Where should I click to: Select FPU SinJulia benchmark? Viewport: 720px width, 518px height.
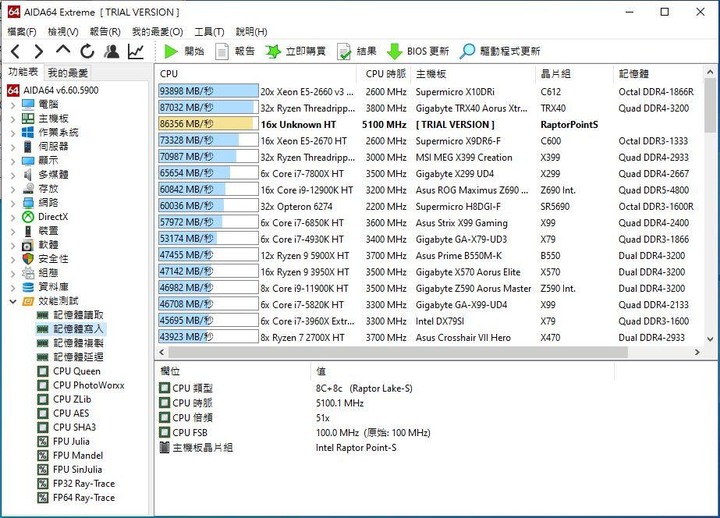70,469
